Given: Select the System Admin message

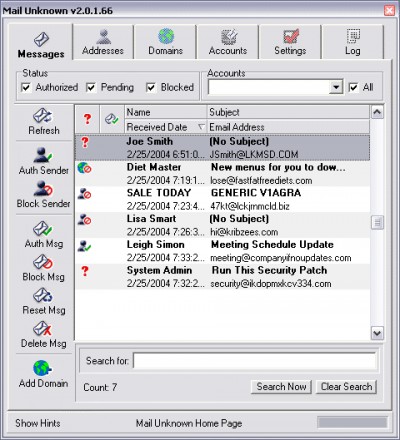Looking at the screenshot, I should coord(223,276).
